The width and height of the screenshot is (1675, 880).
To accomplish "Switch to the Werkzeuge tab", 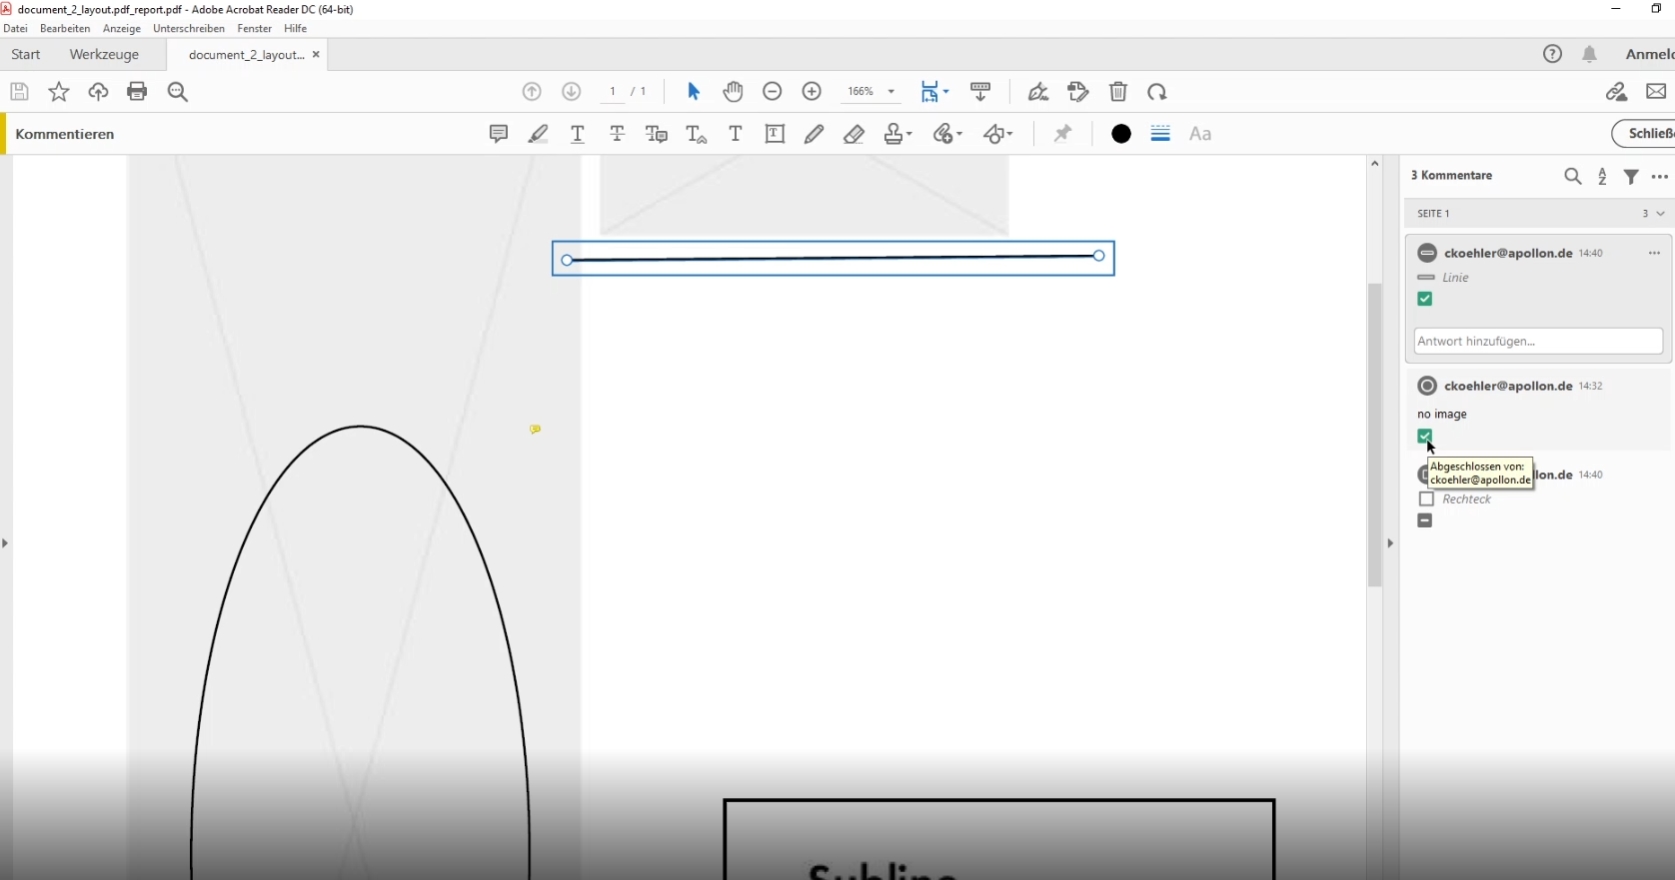I will tap(104, 55).
